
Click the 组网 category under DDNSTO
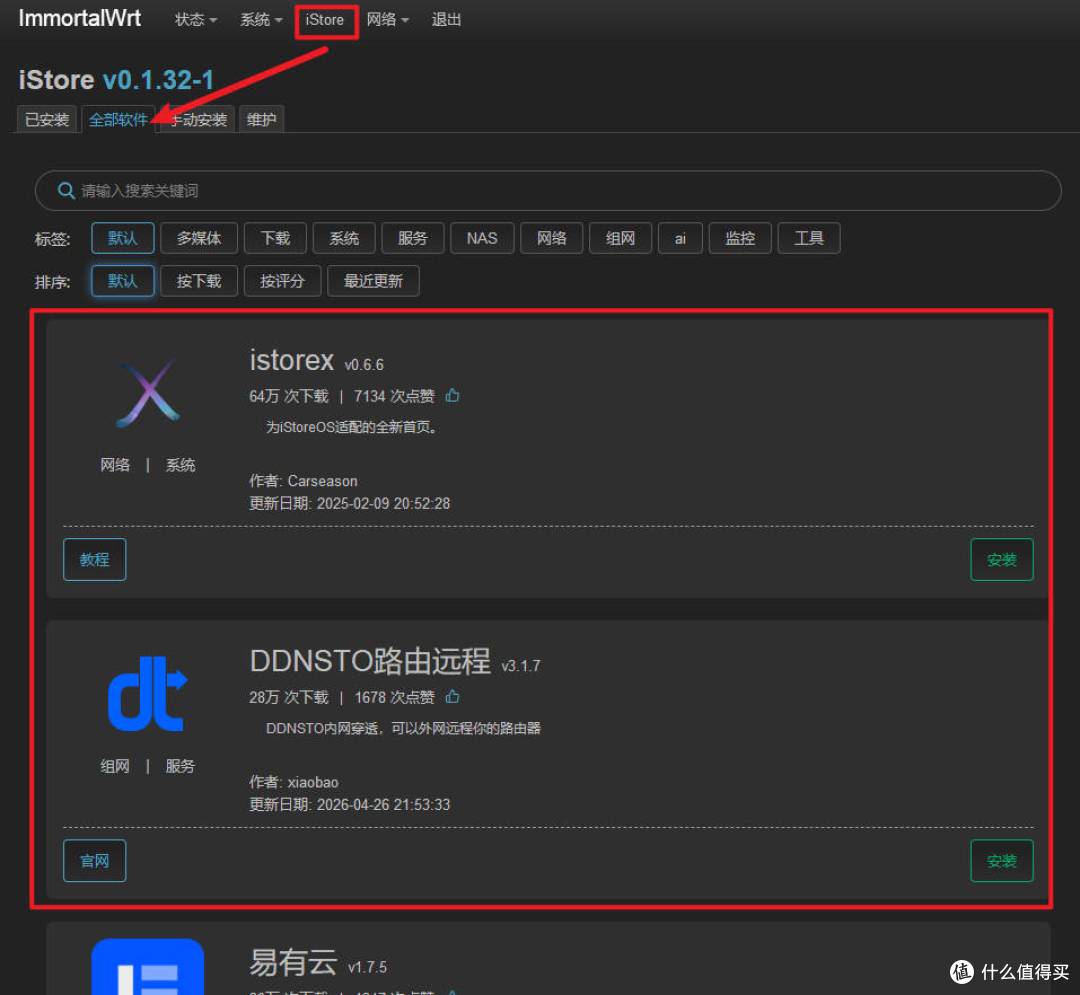[115, 766]
